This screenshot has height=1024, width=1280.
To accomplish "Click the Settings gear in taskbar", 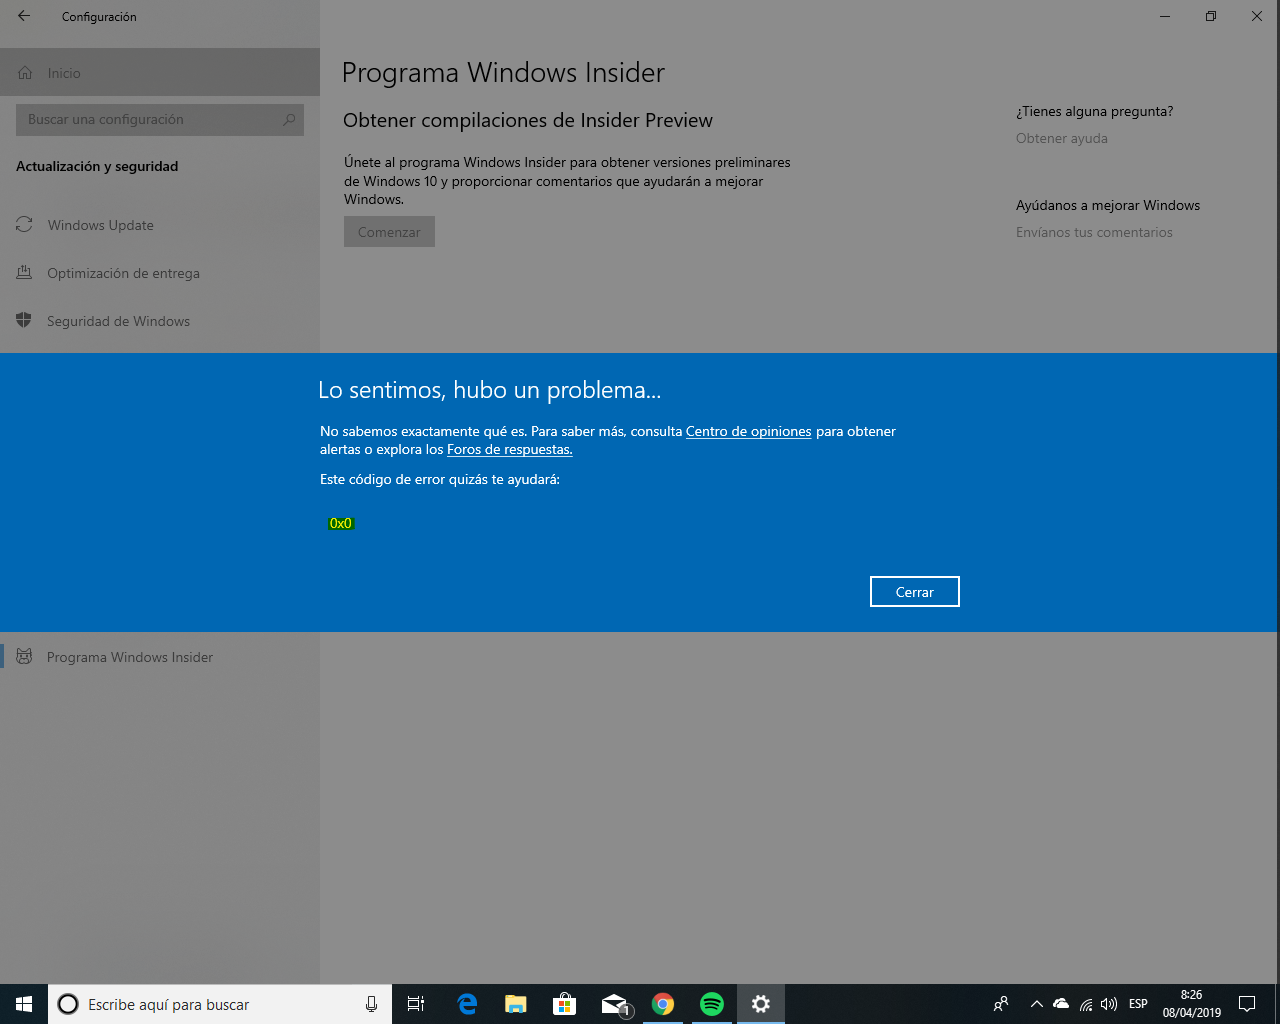I will (x=761, y=1004).
